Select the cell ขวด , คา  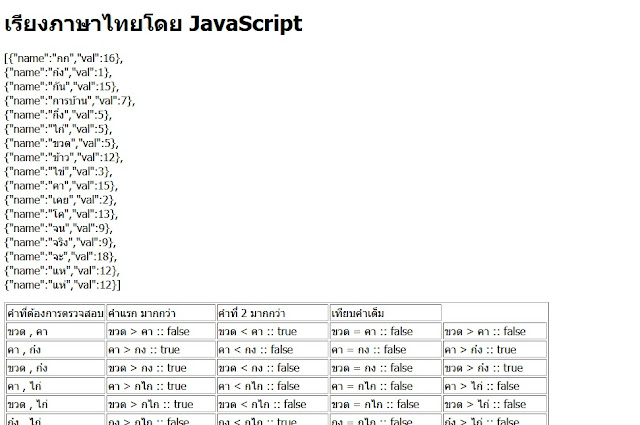[x=56, y=331]
